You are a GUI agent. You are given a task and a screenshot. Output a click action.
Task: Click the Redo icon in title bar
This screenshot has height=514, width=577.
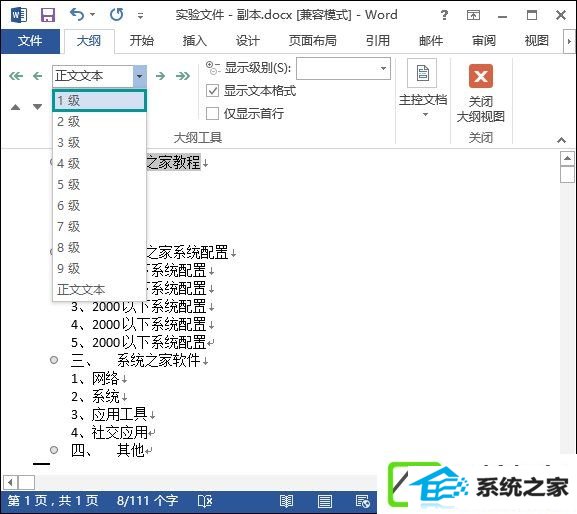tap(117, 15)
